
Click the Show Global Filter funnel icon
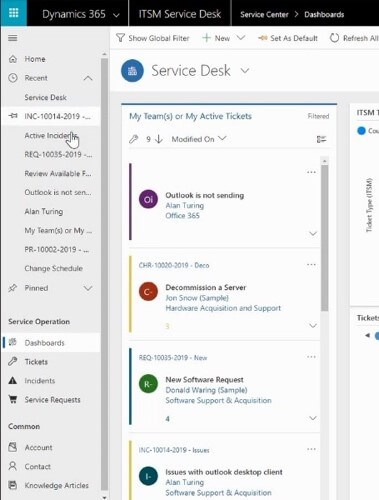click(120, 38)
